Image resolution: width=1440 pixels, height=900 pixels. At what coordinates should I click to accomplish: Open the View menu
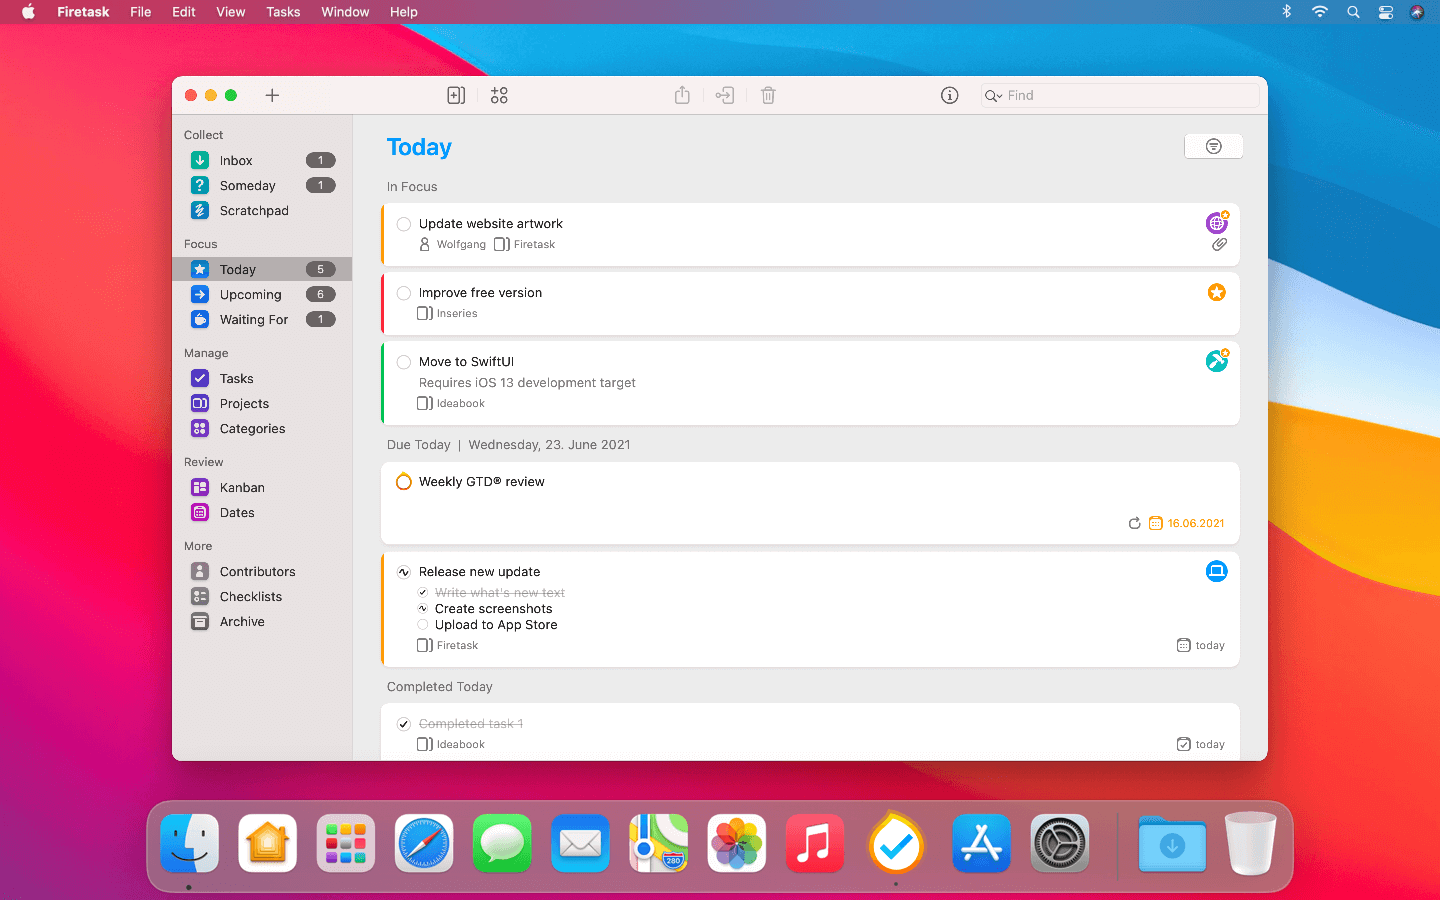(x=231, y=12)
